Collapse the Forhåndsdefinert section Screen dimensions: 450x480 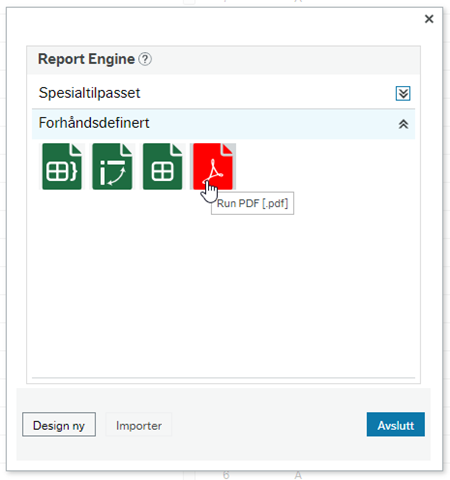point(403,124)
